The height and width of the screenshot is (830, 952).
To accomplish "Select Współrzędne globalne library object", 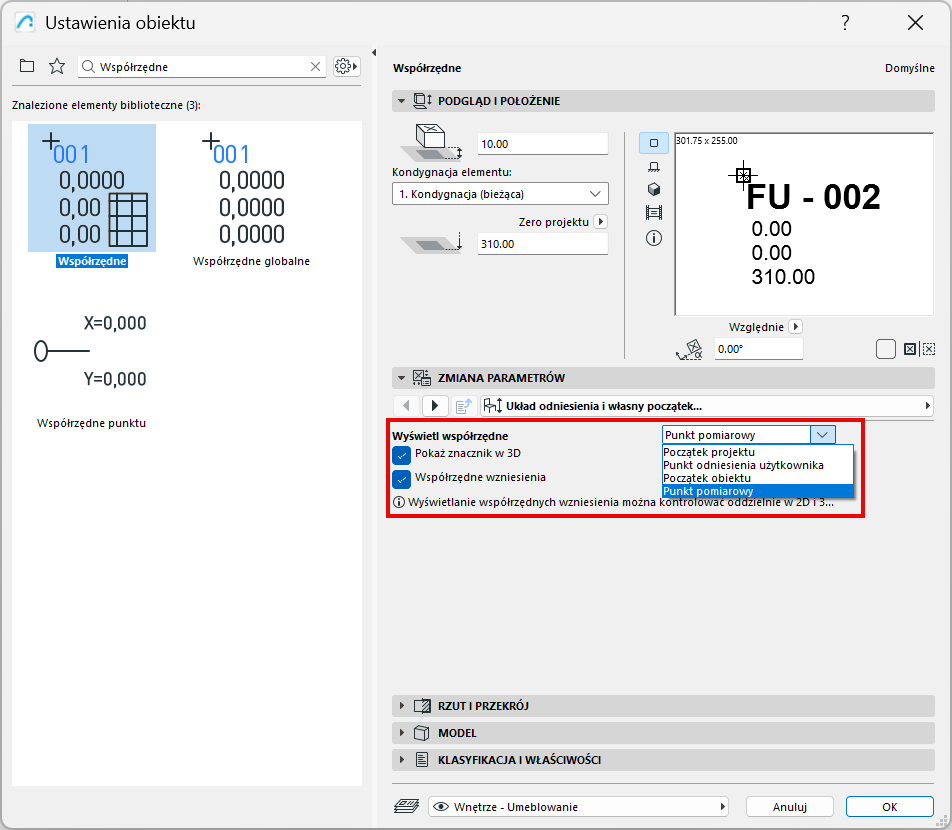I will coord(251,197).
